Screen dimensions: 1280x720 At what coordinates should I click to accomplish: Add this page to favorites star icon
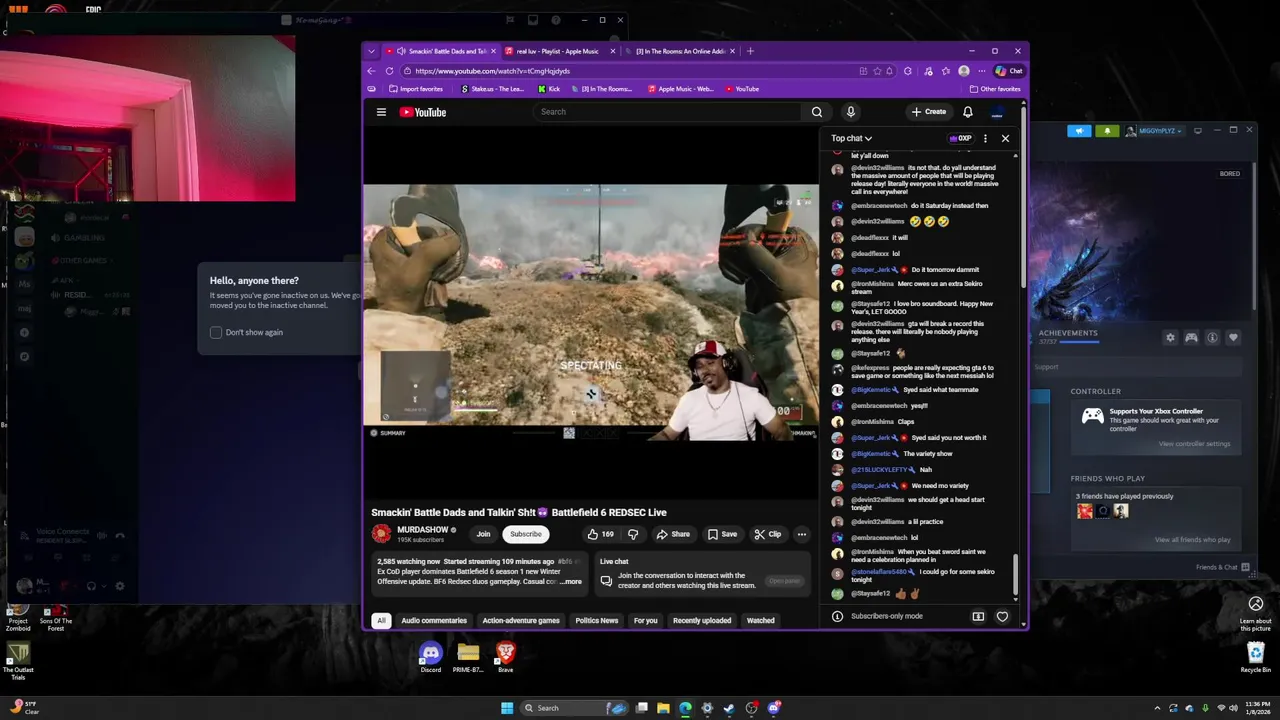[x=877, y=71]
